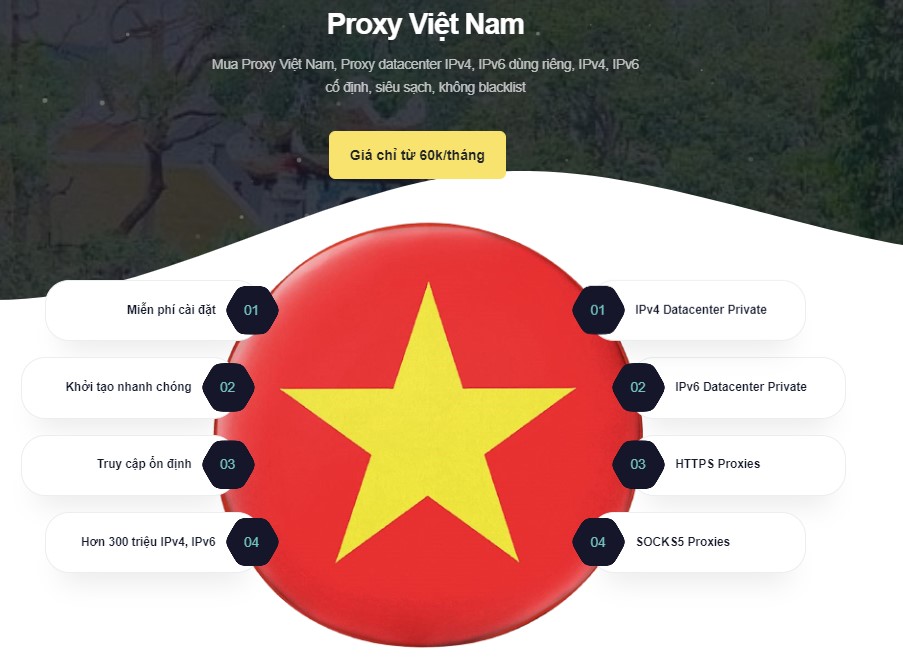Click the left hexagon badge numbered 03
Image resolution: width=903 pixels, height=658 pixels.
coord(228,464)
